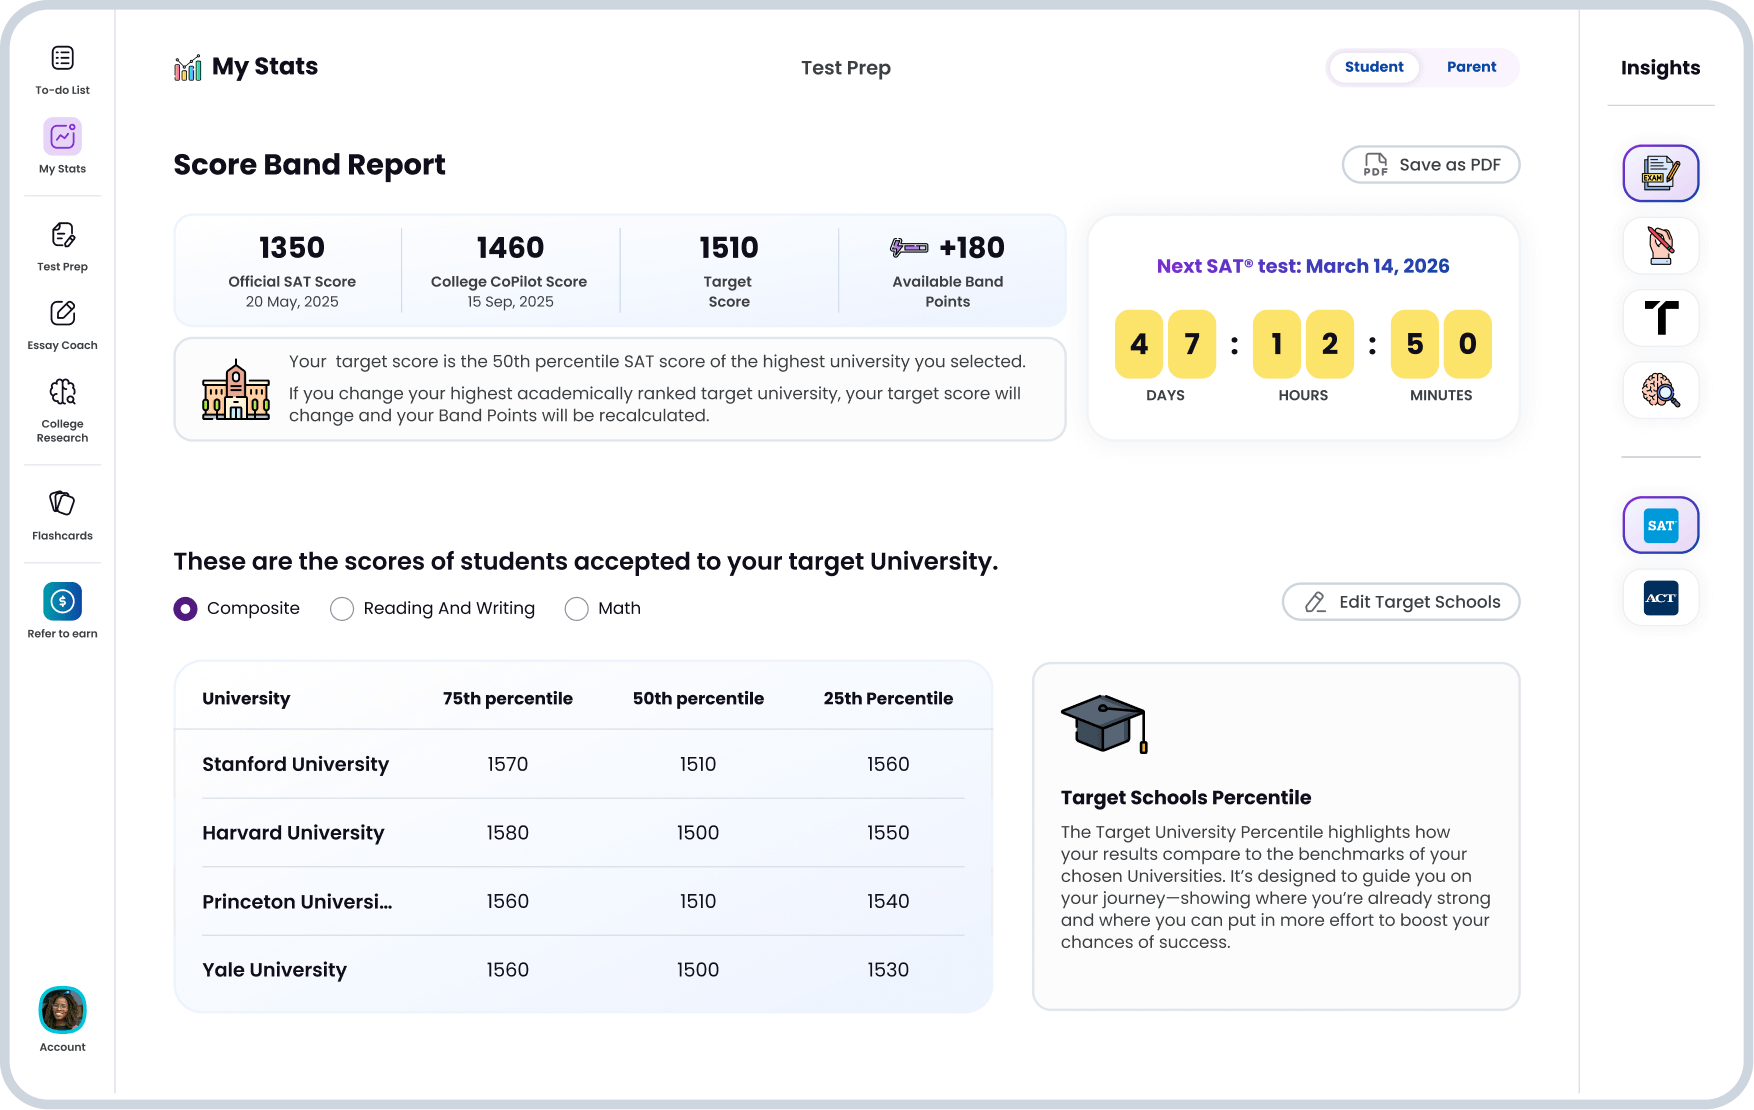Switch to the Student view tab
This screenshot has height=1110, width=1754.
pyautogui.click(x=1373, y=67)
